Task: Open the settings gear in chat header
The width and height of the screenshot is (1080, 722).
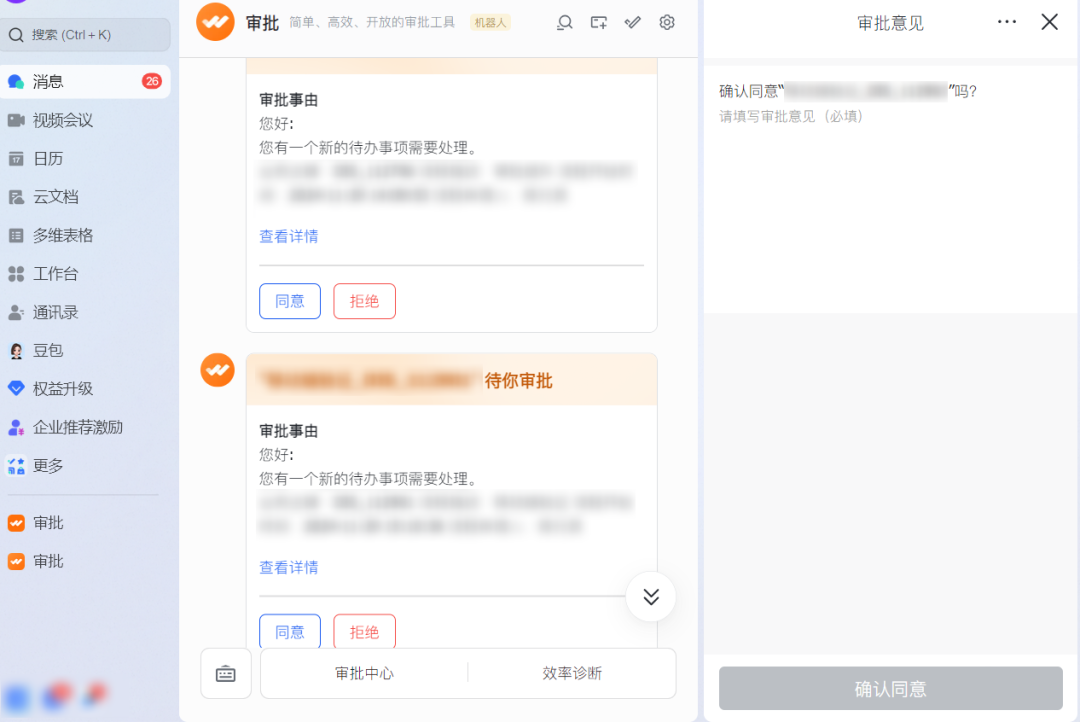Action: click(x=667, y=22)
